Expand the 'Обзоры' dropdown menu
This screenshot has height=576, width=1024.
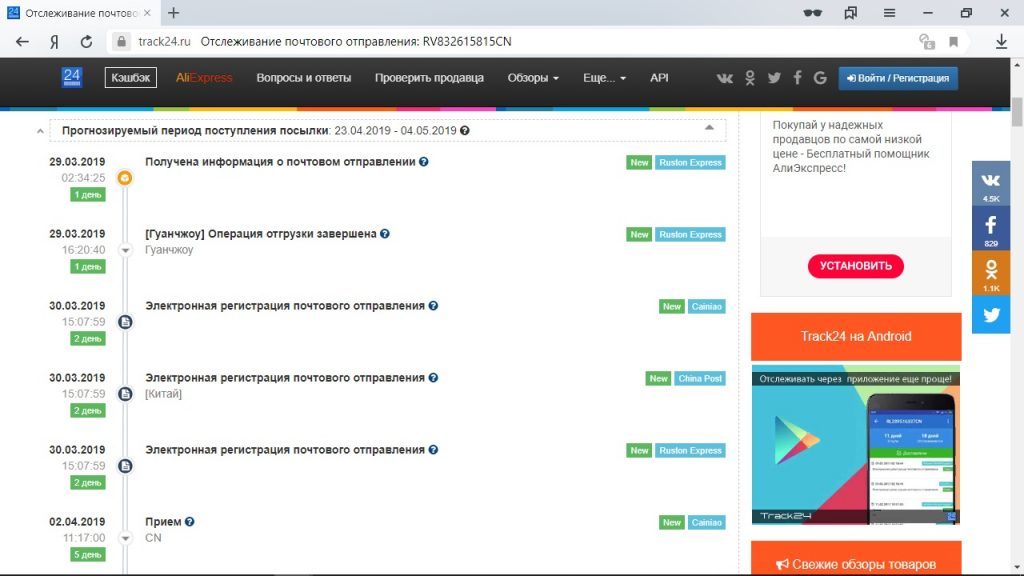533,78
